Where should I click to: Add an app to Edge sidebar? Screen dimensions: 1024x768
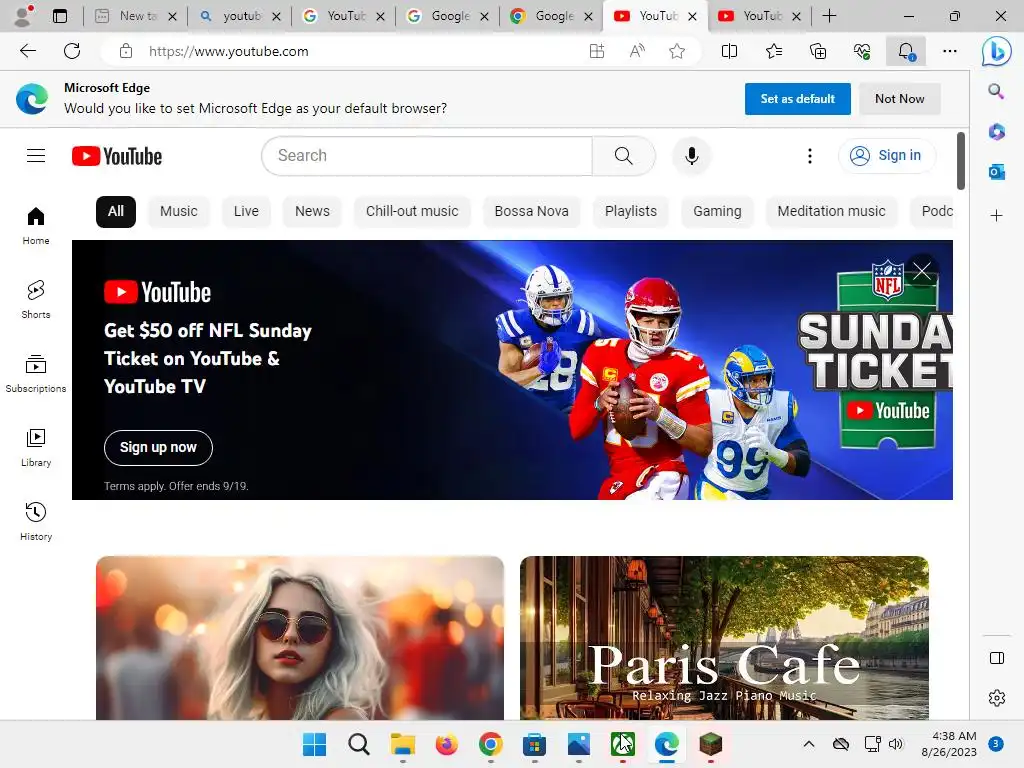(997, 216)
